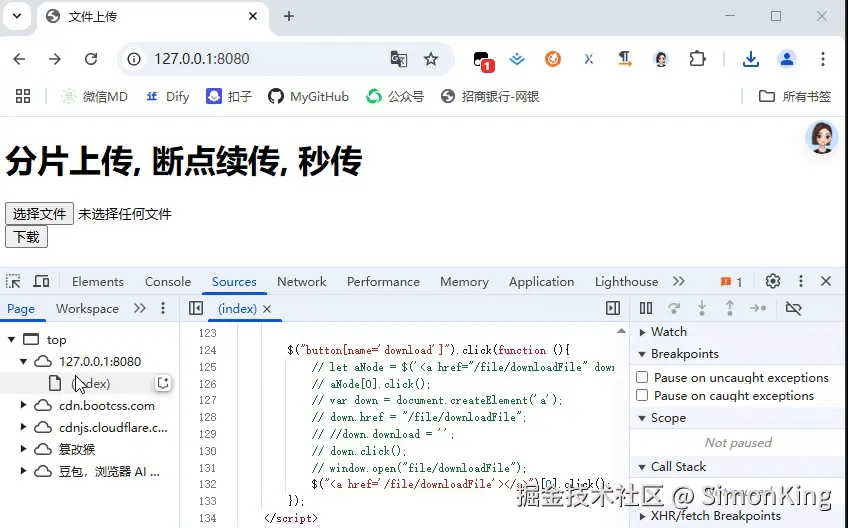Close the (index) file tab
The image size is (848, 528).
click(x=267, y=309)
